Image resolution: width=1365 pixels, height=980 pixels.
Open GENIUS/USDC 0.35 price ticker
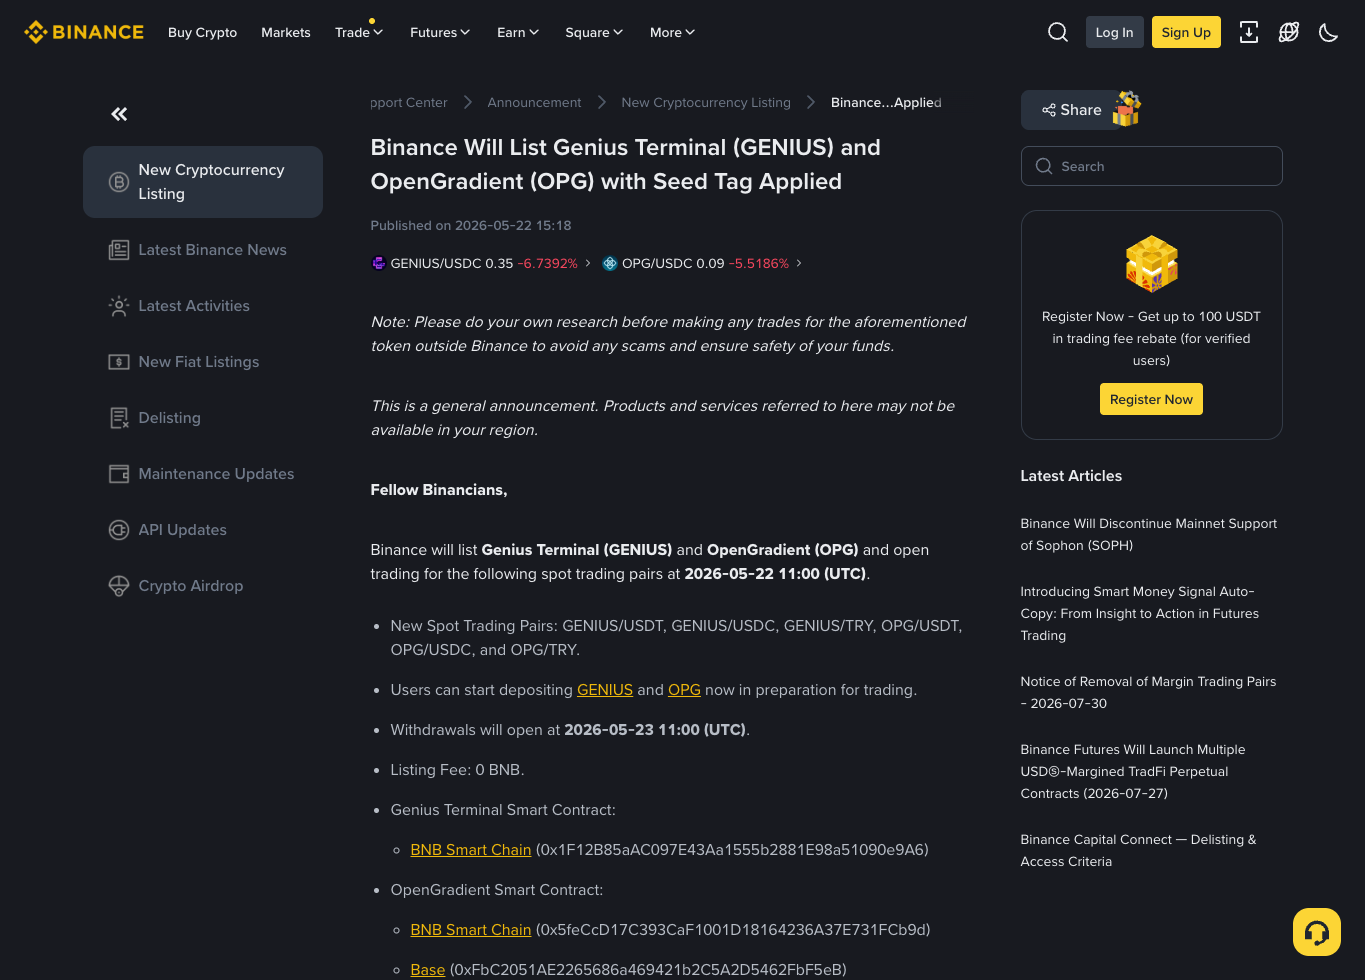click(481, 263)
